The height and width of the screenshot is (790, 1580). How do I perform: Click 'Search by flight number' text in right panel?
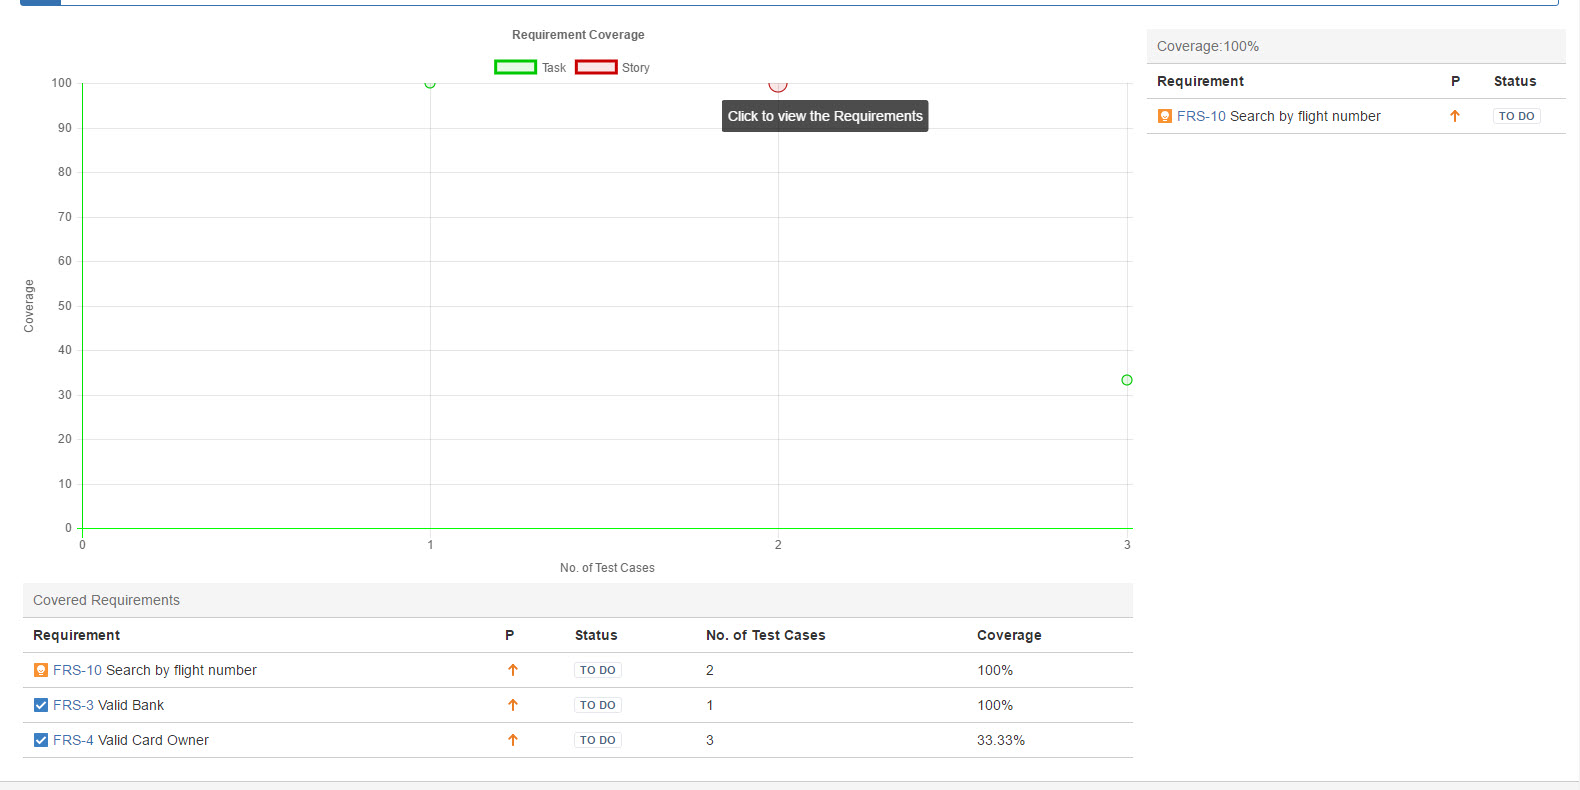(x=1305, y=116)
